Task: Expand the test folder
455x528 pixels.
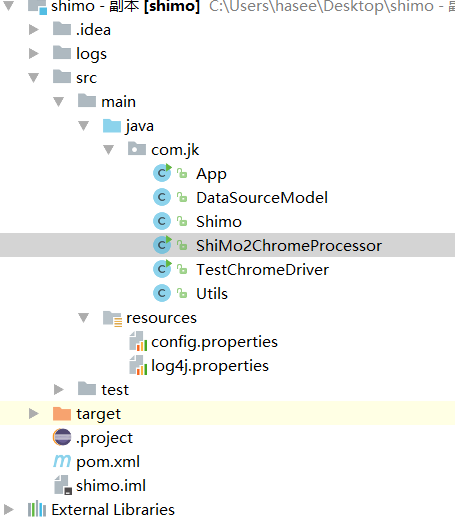Action: 59,389
